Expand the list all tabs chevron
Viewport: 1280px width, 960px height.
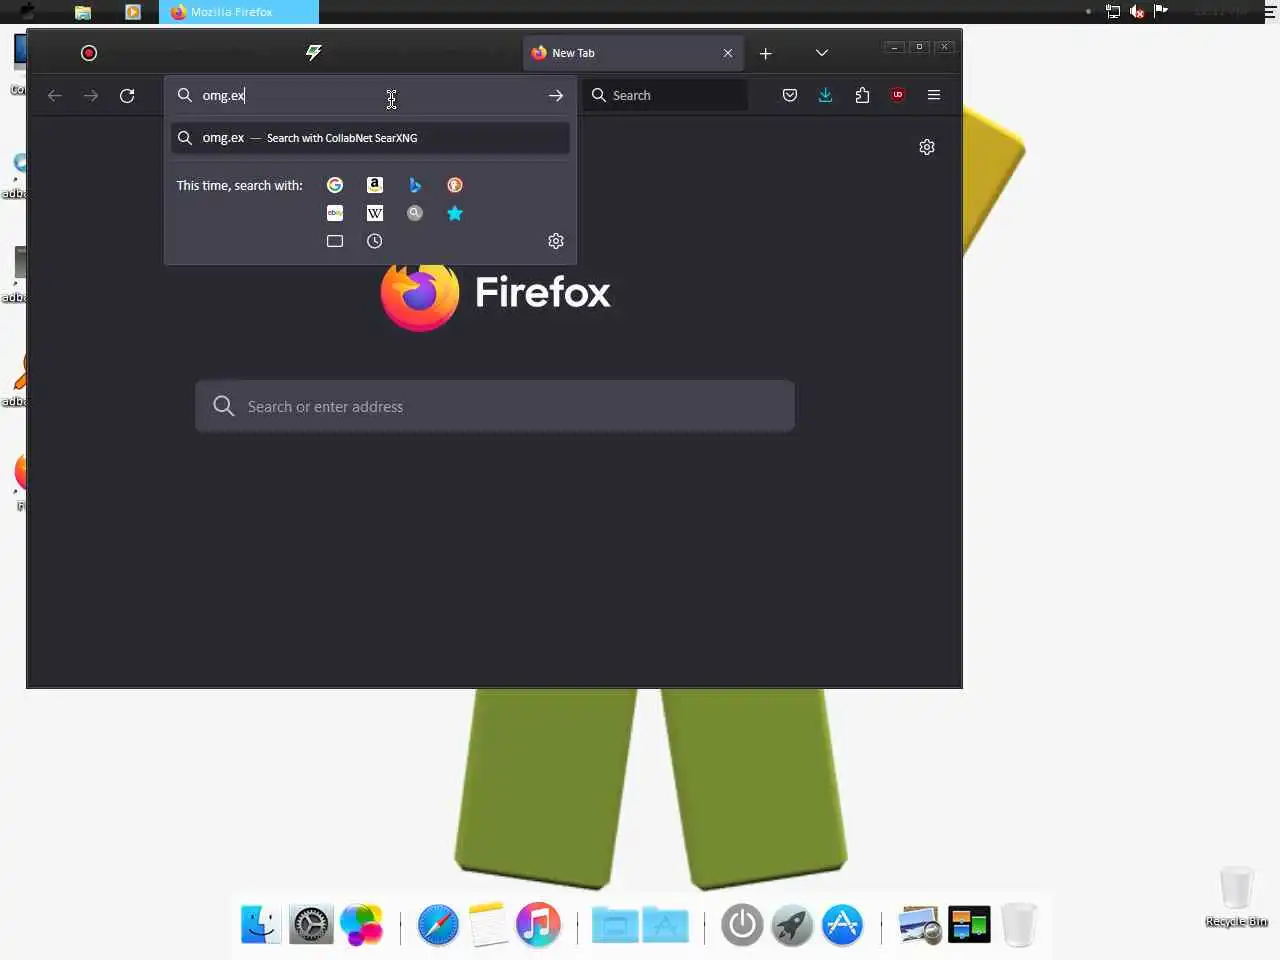pos(822,53)
